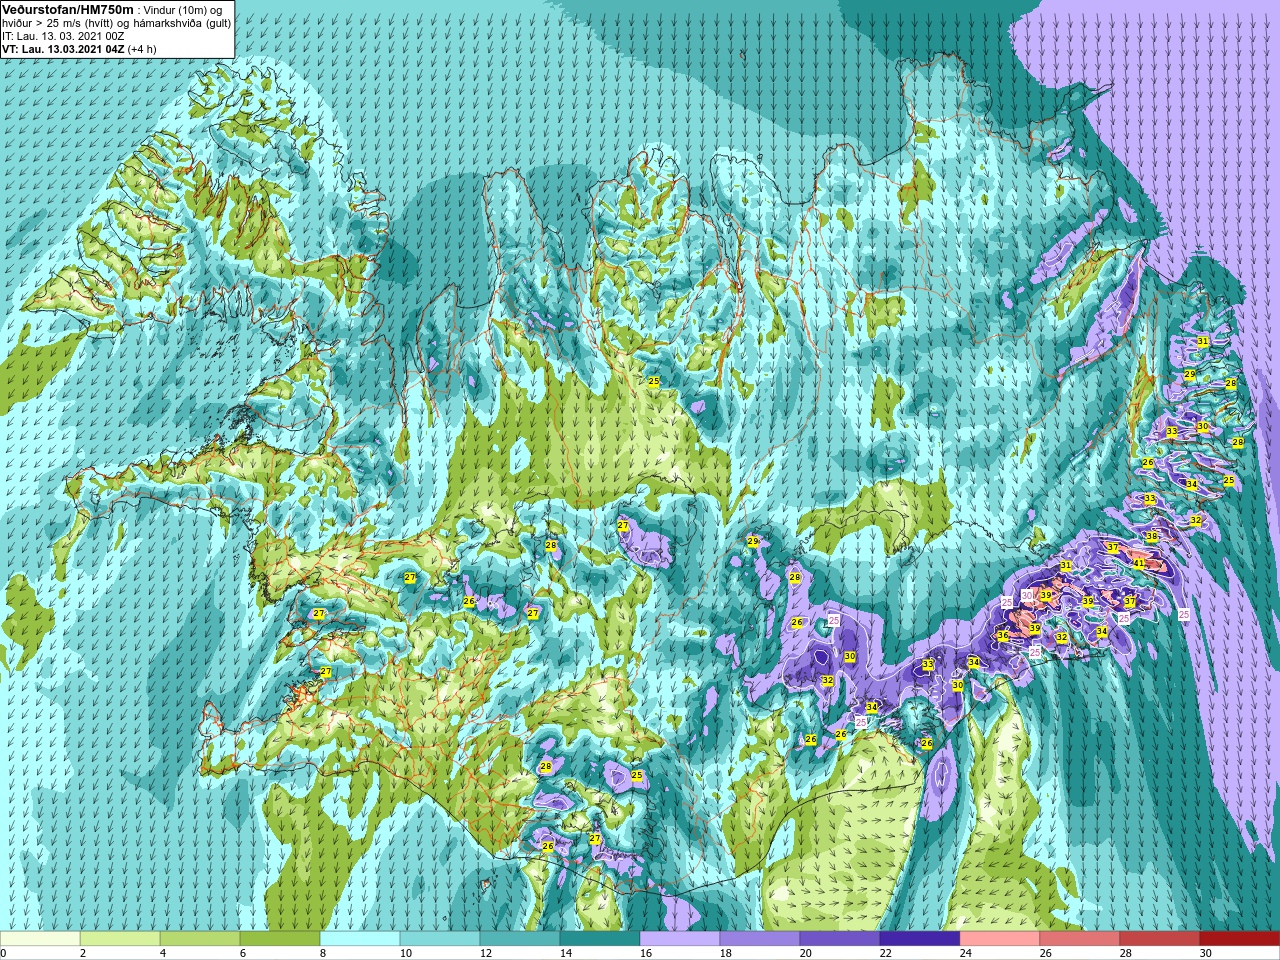1280x960 pixels.
Task: Click the light cyan 8–10 m/s legend swatch
Action: pos(360,939)
